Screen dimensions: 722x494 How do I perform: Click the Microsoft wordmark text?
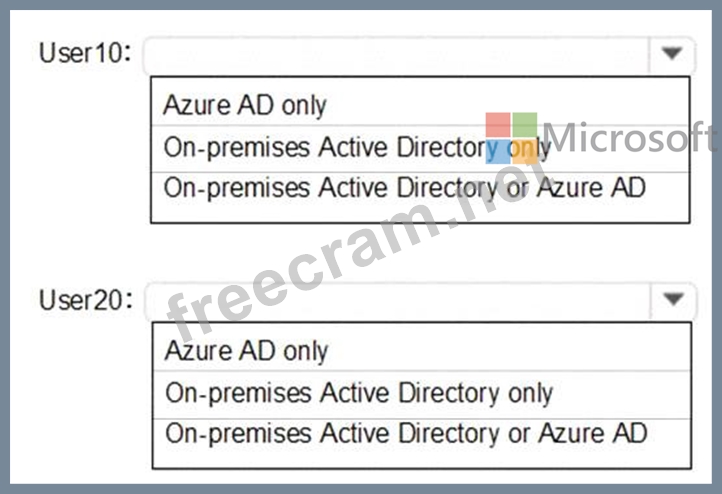(630, 136)
